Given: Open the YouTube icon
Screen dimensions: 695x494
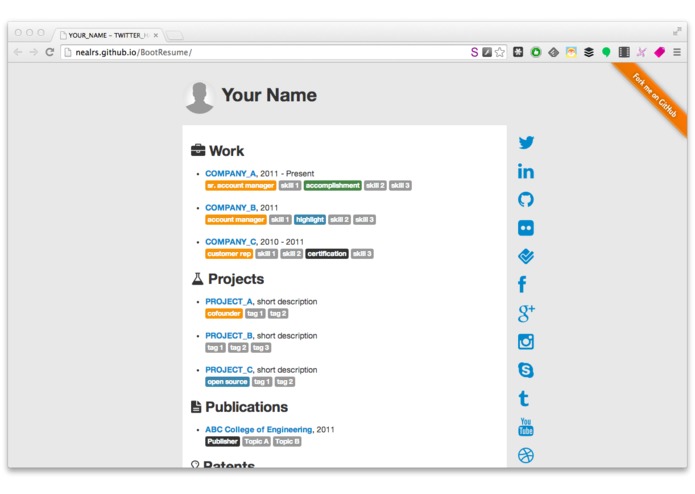Looking at the screenshot, I should pyautogui.click(x=526, y=427).
